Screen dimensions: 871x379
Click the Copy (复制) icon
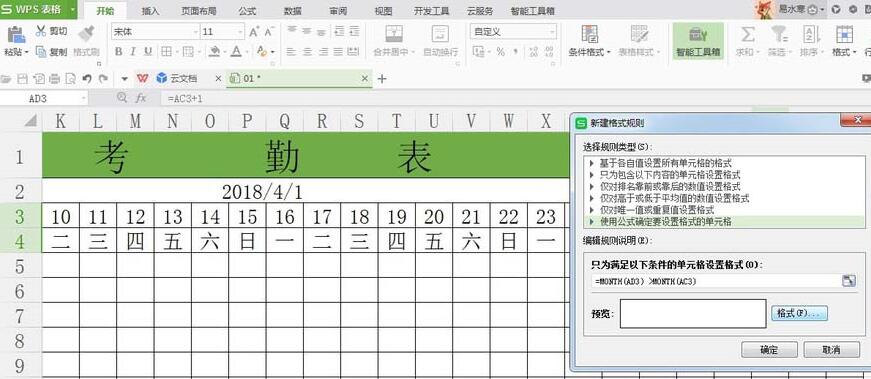pos(41,52)
